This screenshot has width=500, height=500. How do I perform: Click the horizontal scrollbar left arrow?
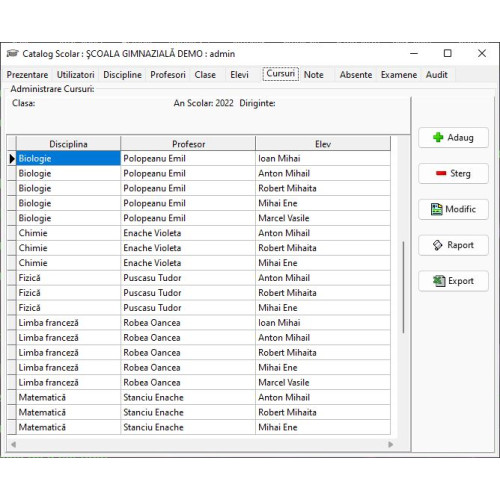(13, 444)
